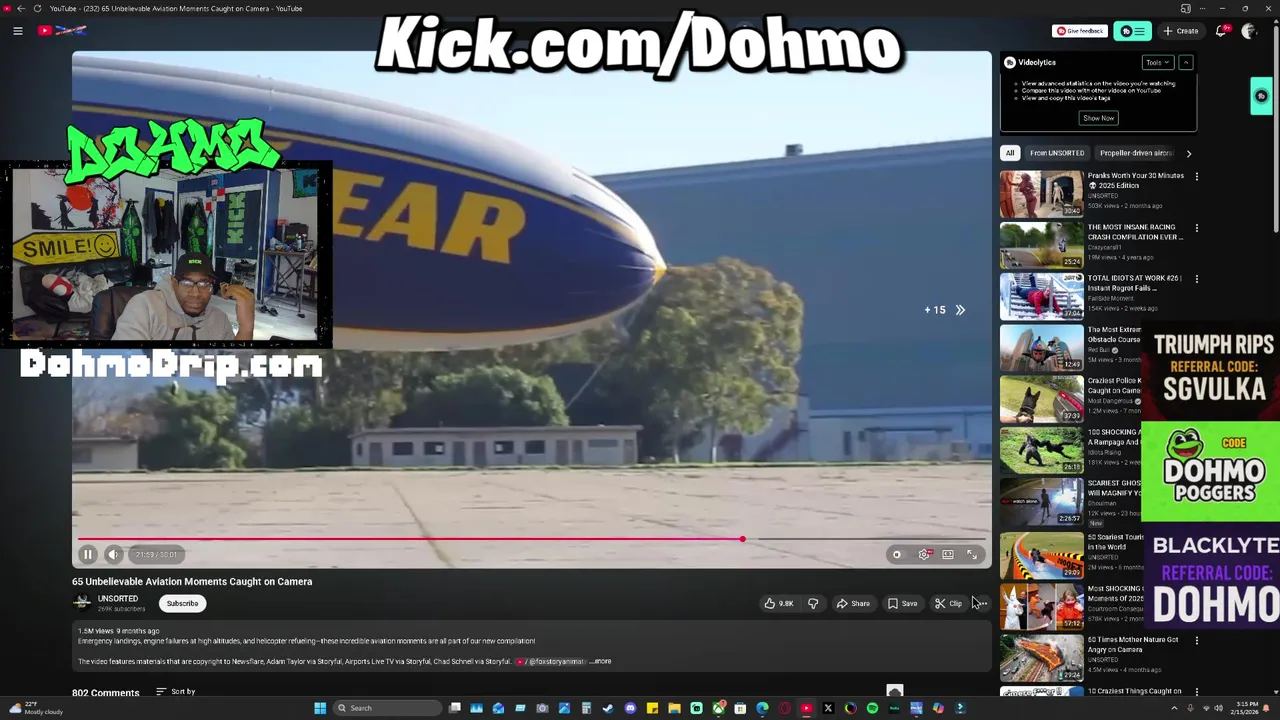The width and height of the screenshot is (1280, 720).
Task: Open the TubeBuddy side tab icon
Action: (1261, 96)
